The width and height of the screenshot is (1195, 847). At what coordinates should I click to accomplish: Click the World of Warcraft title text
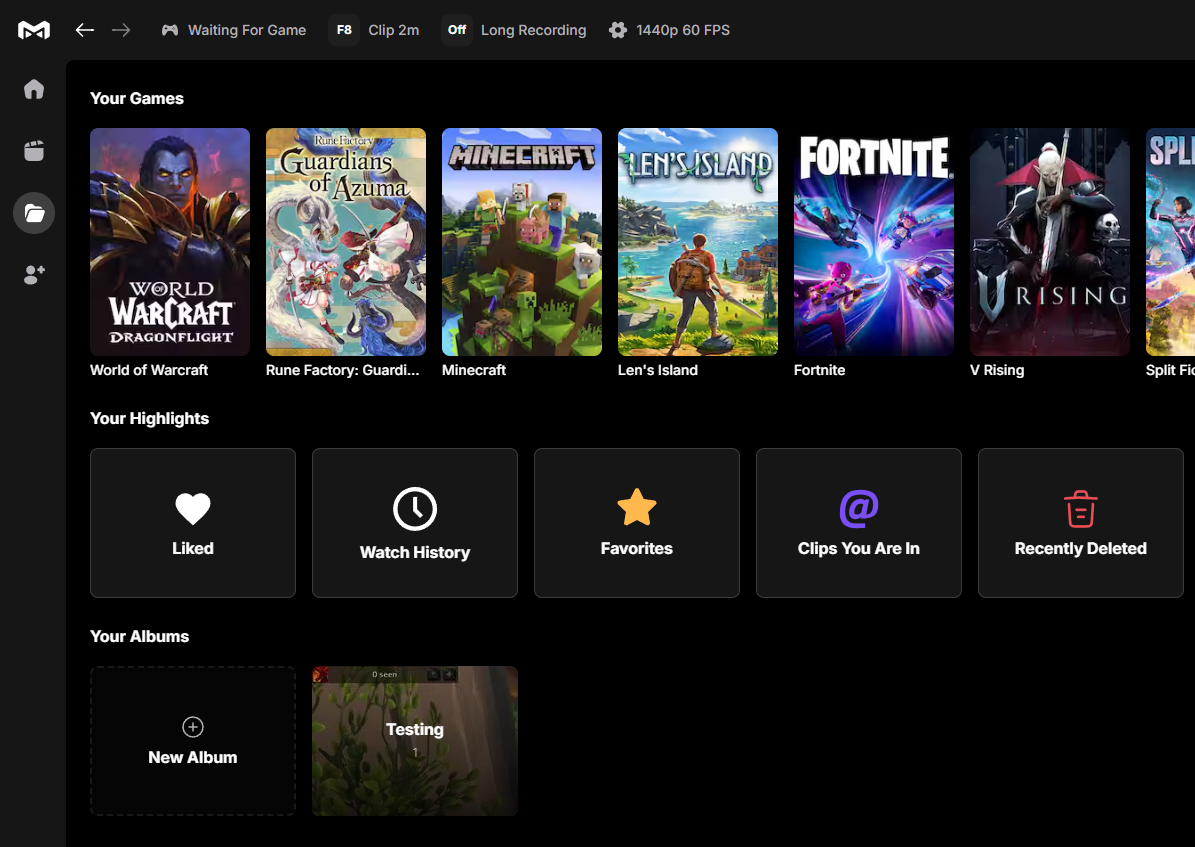pyautogui.click(x=149, y=370)
